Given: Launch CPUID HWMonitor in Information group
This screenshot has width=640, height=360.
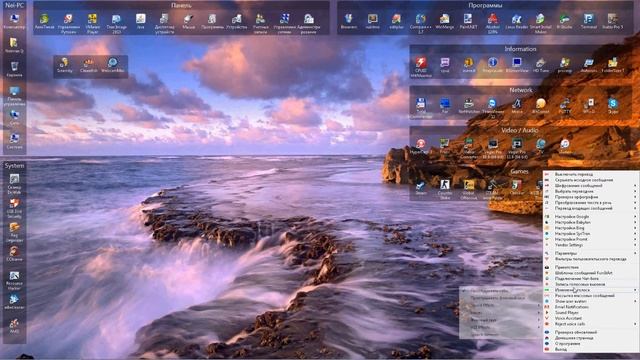Looking at the screenshot, I should pyautogui.click(x=421, y=67).
